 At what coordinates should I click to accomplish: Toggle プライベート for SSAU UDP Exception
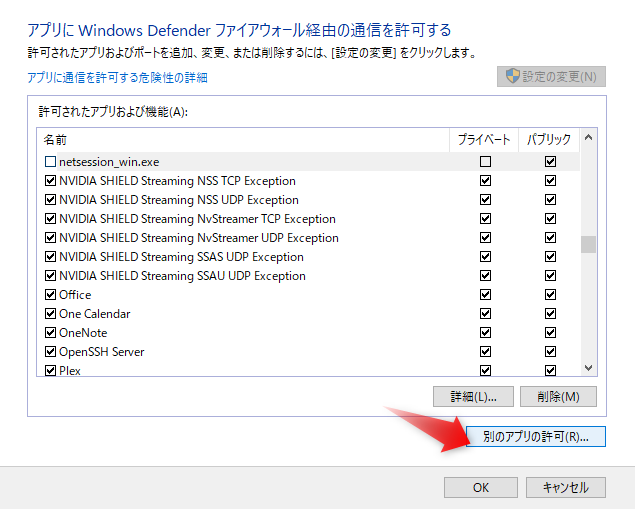tap(485, 276)
